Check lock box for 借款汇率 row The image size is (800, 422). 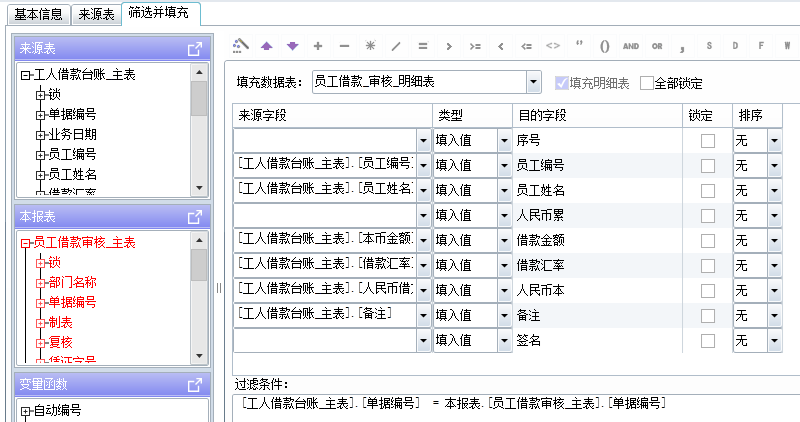click(x=708, y=265)
